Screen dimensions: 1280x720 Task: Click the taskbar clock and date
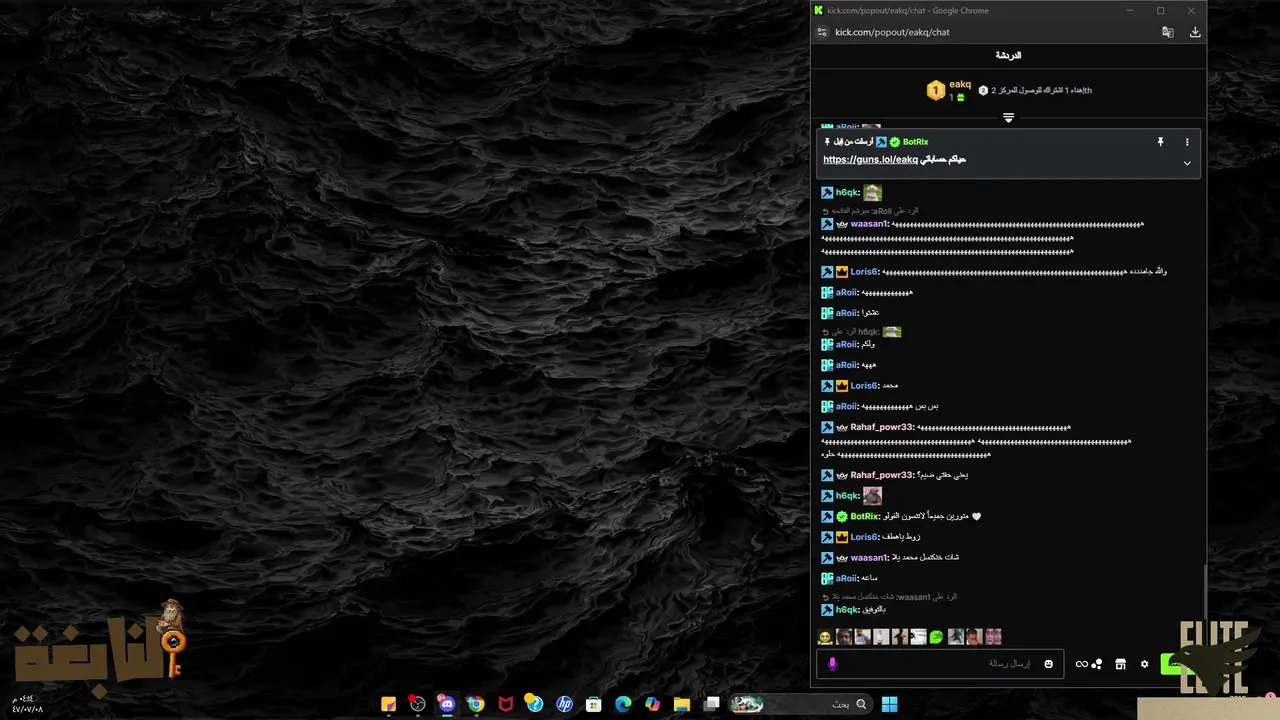[27, 703]
